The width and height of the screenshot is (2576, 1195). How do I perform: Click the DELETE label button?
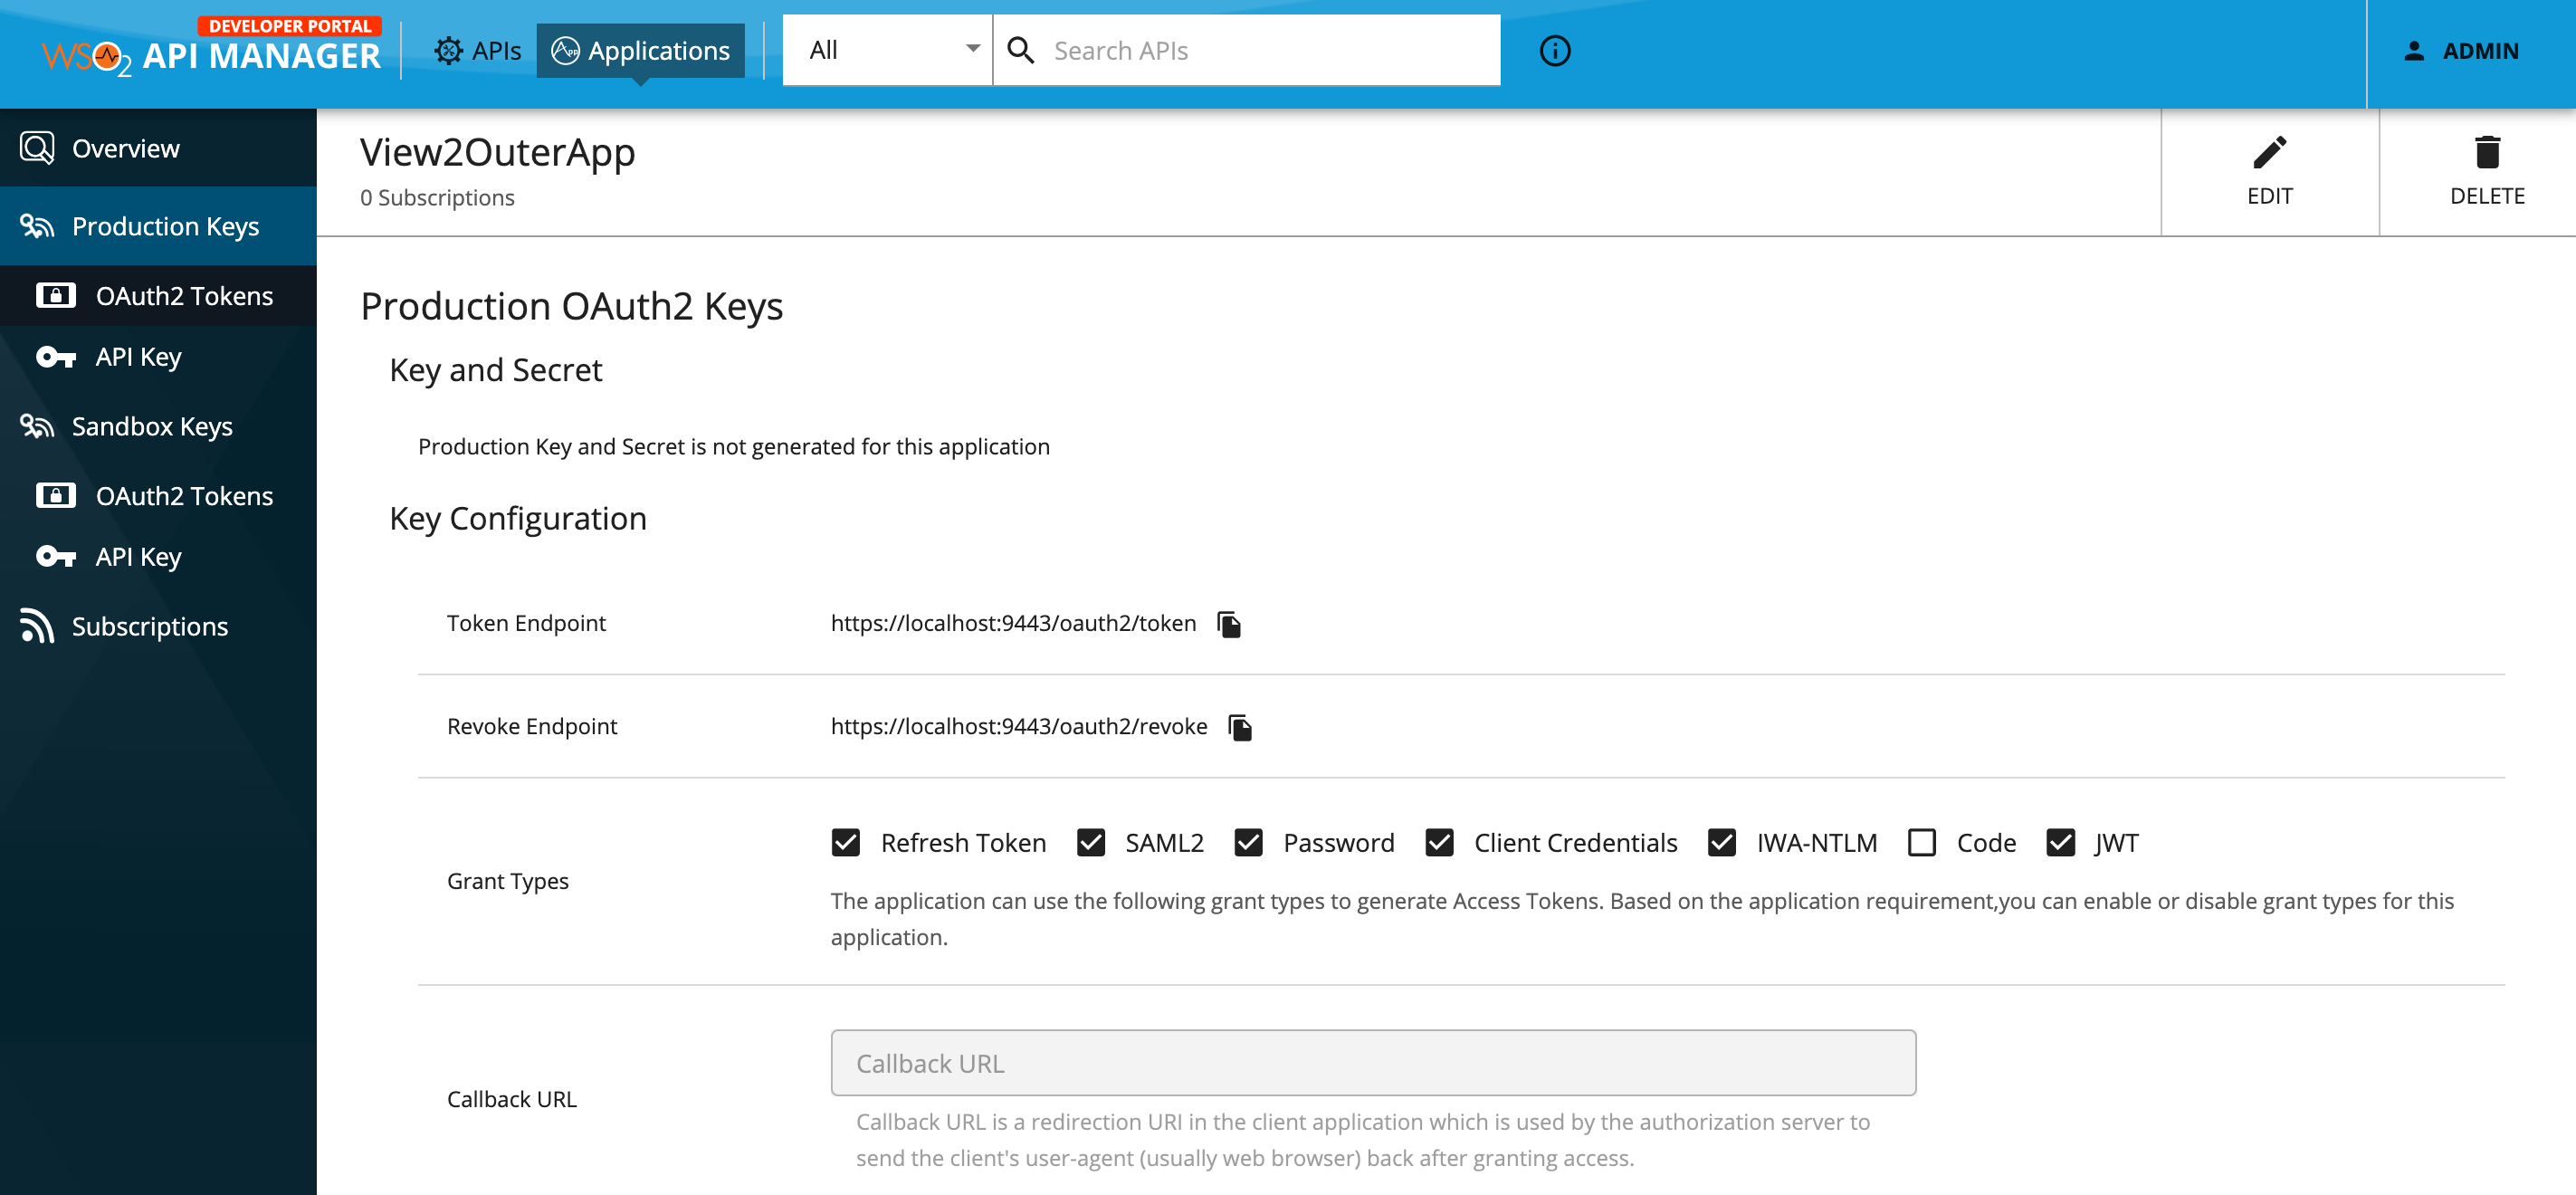click(2487, 196)
